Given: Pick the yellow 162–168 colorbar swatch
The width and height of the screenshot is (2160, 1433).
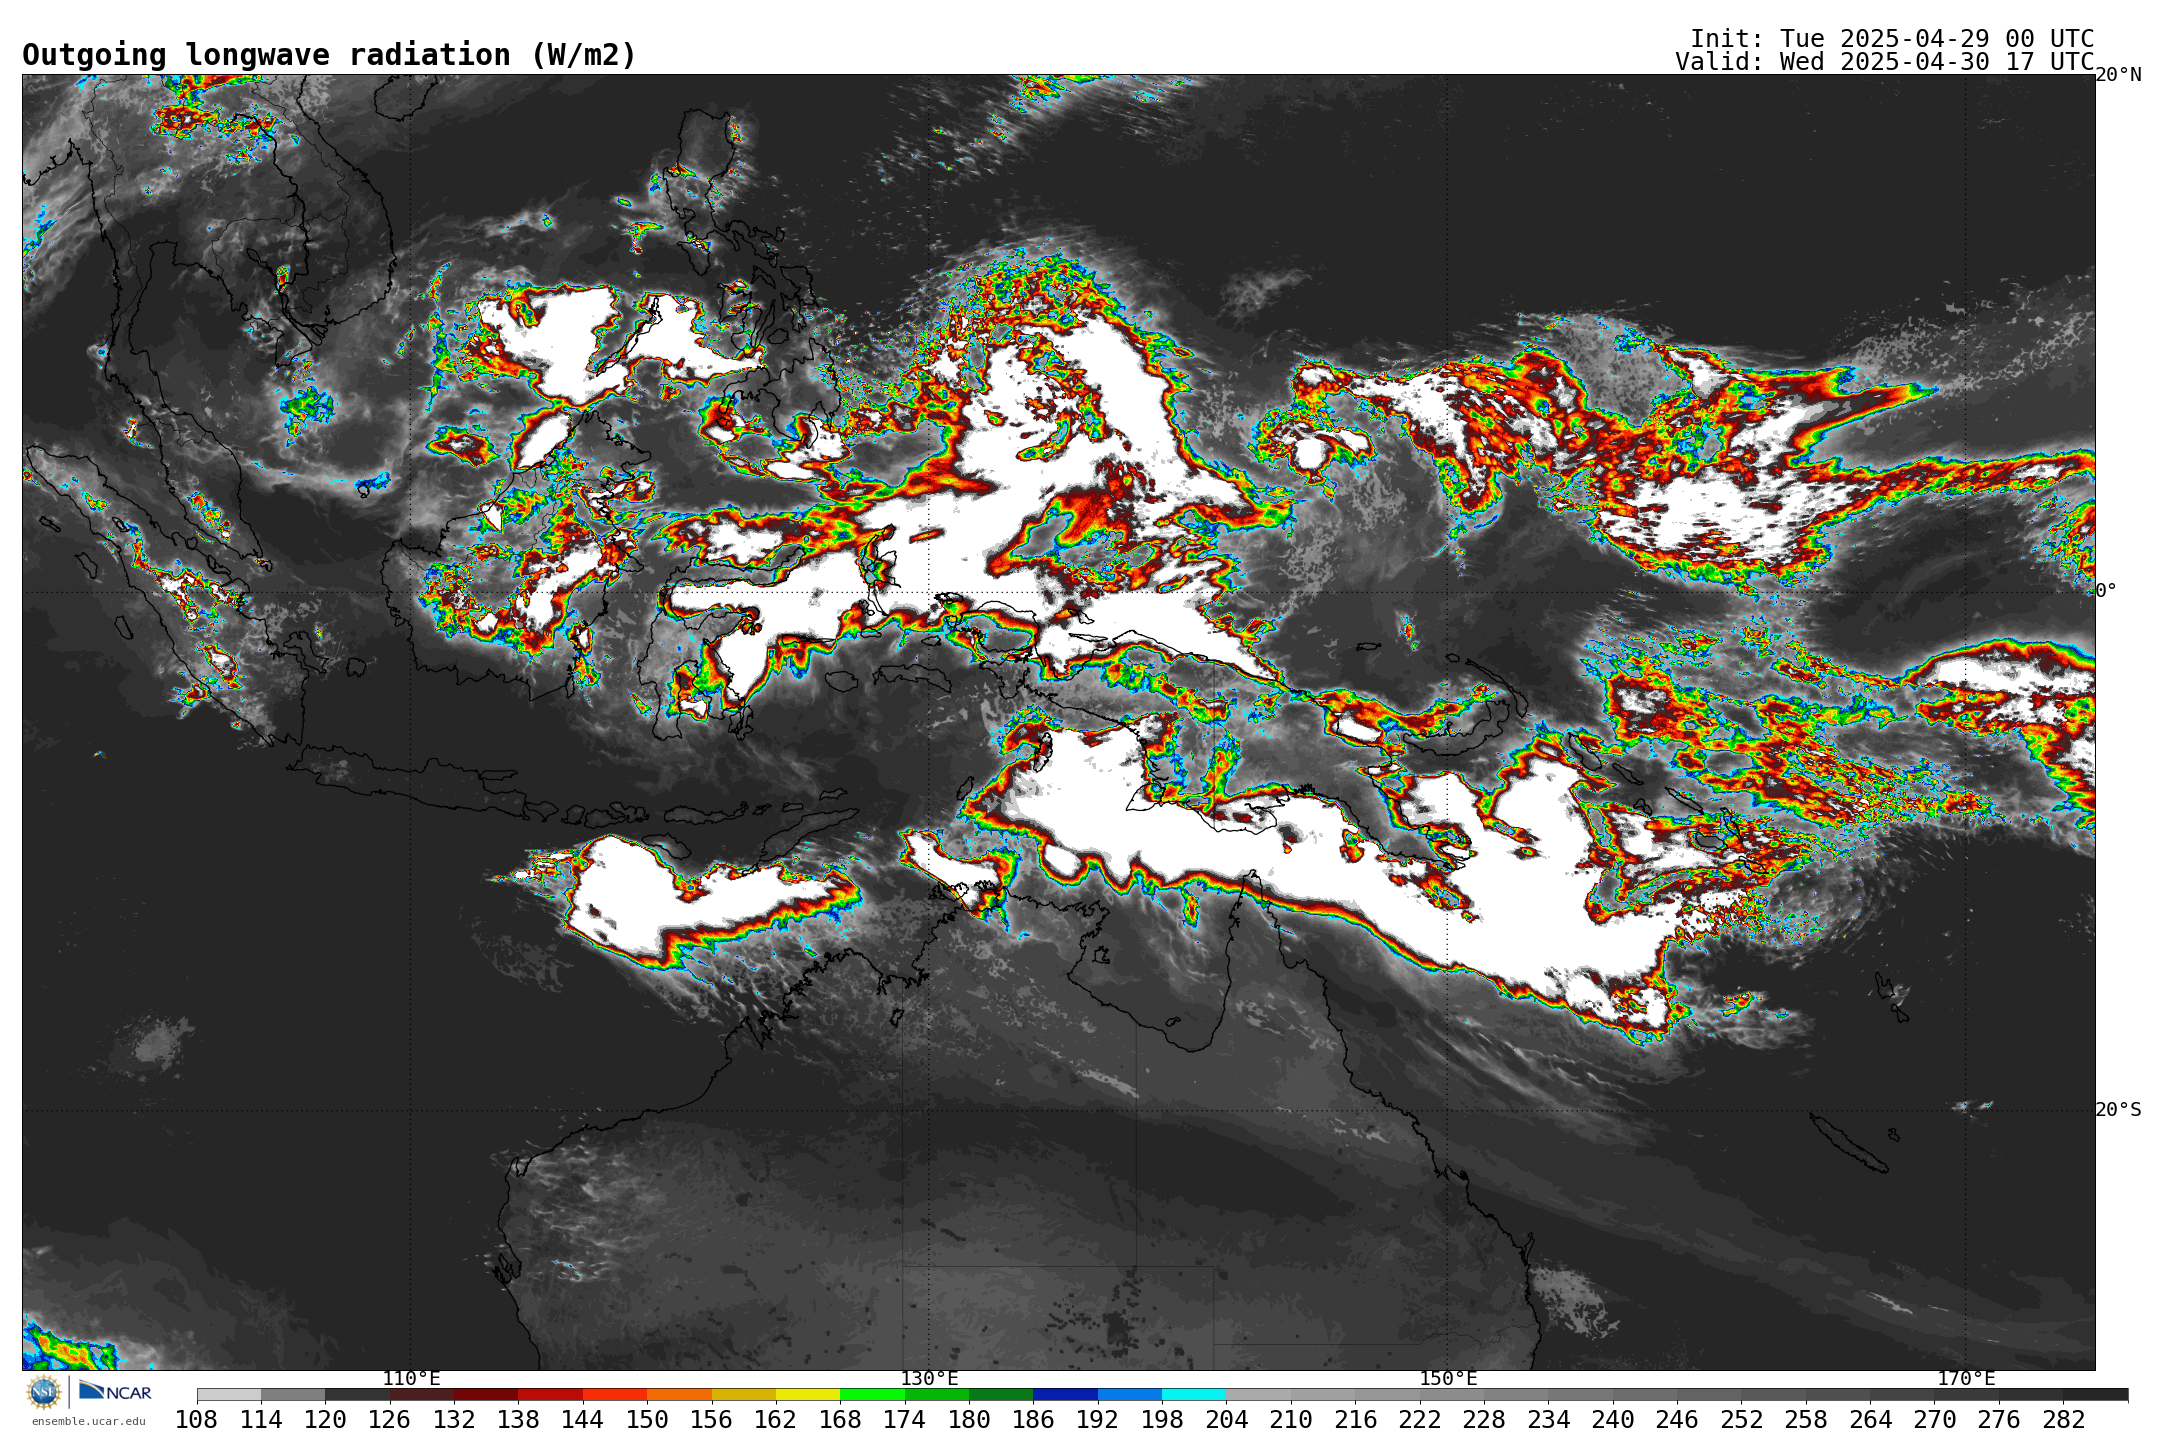Looking at the screenshot, I should pos(808,1395).
